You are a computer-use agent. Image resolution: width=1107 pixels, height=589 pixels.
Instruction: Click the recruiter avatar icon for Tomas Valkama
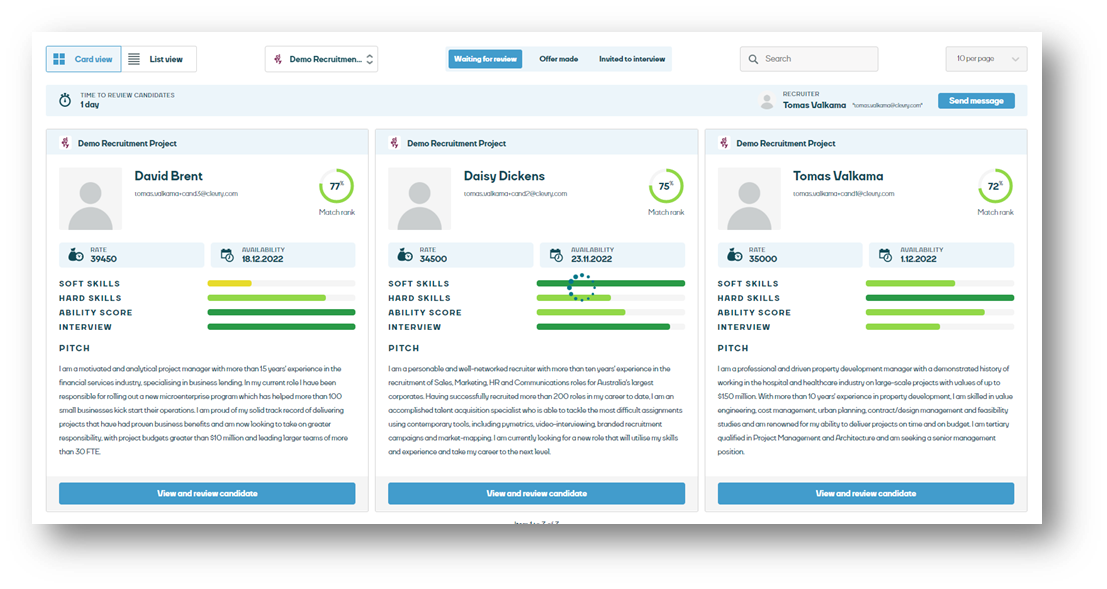pos(767,101)
